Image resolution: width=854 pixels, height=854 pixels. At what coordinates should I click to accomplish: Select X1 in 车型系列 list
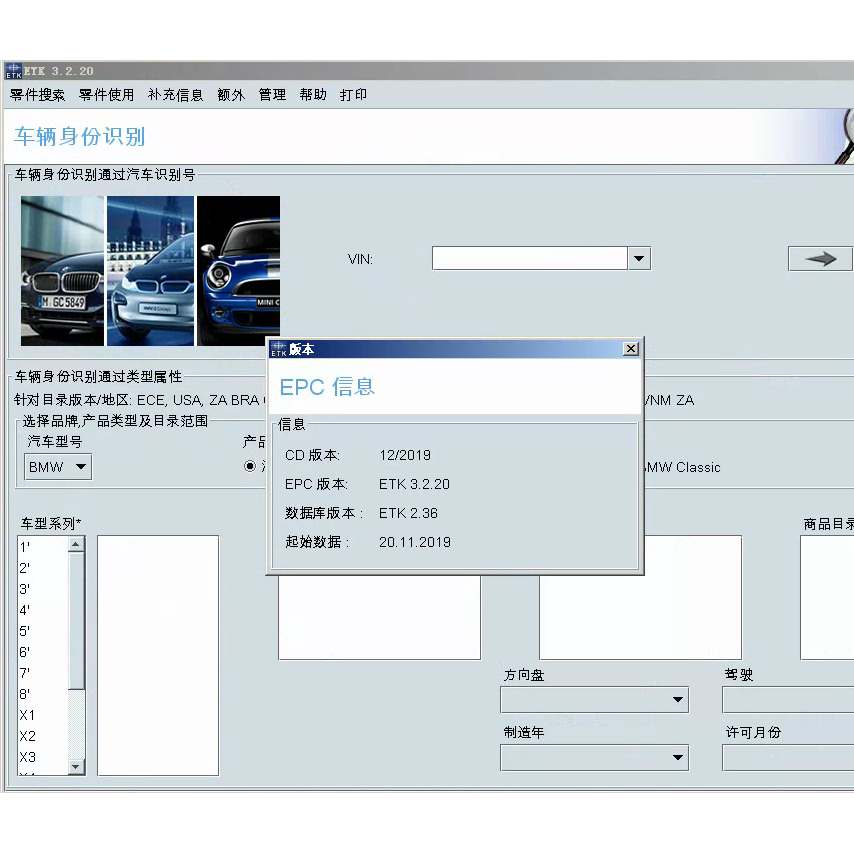pyautogui.click(x=43, y=715)
